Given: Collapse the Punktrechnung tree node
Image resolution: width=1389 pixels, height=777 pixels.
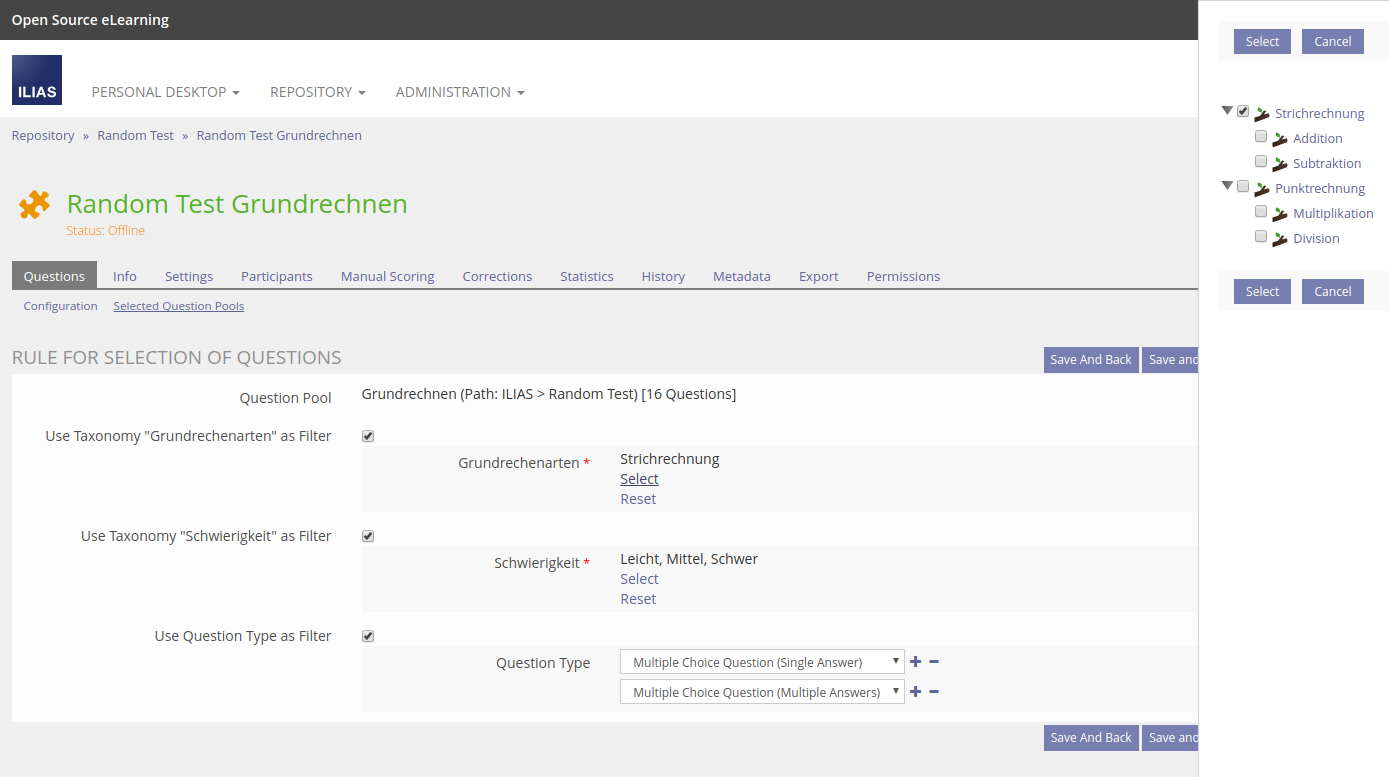Looking at the screenshot, I should (1227, 186).
